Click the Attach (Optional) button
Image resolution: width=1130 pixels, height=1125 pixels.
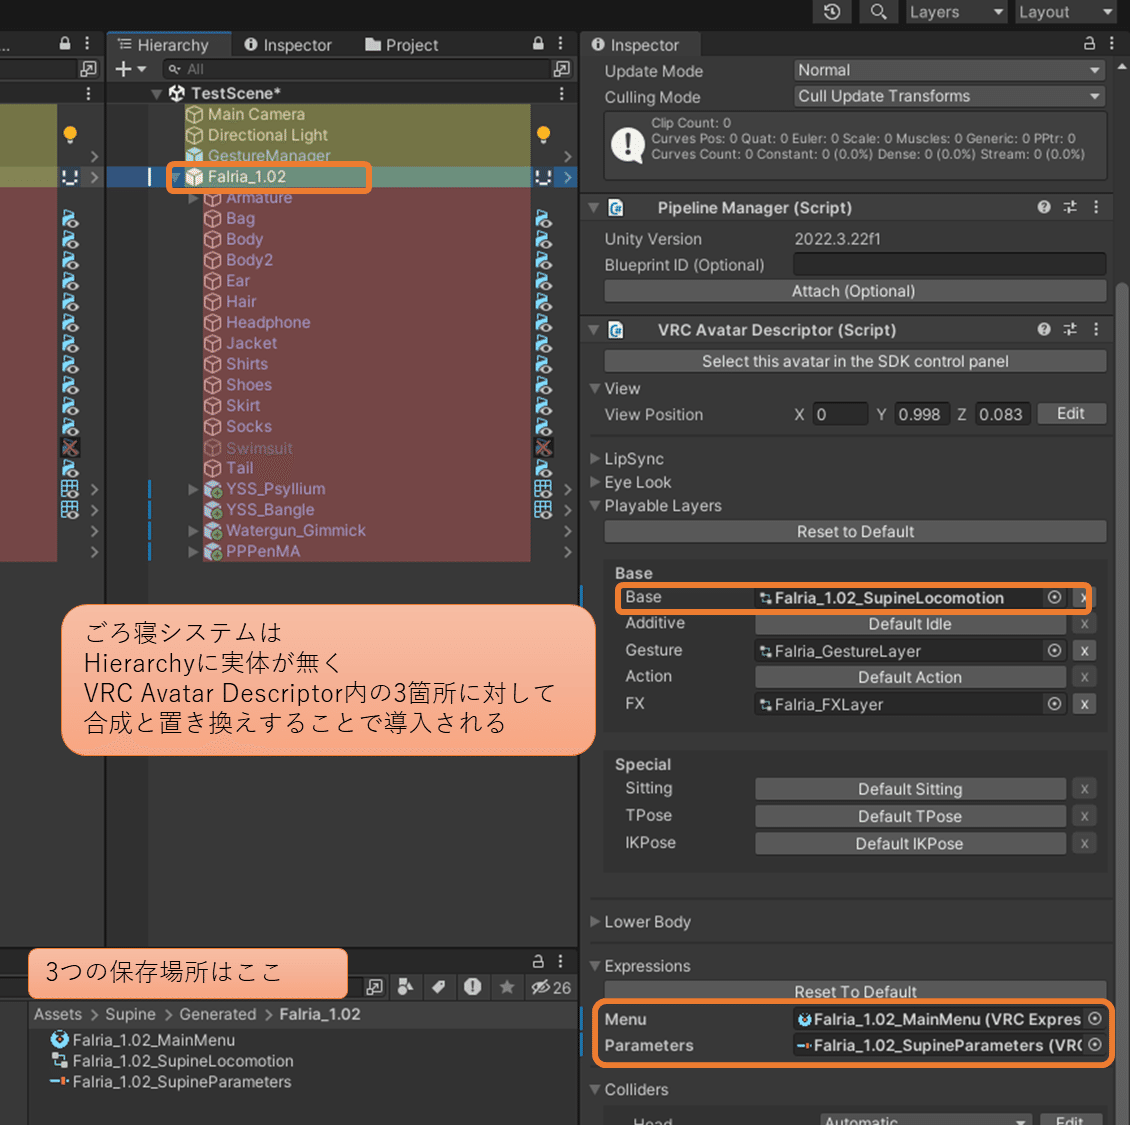[855, 291]
